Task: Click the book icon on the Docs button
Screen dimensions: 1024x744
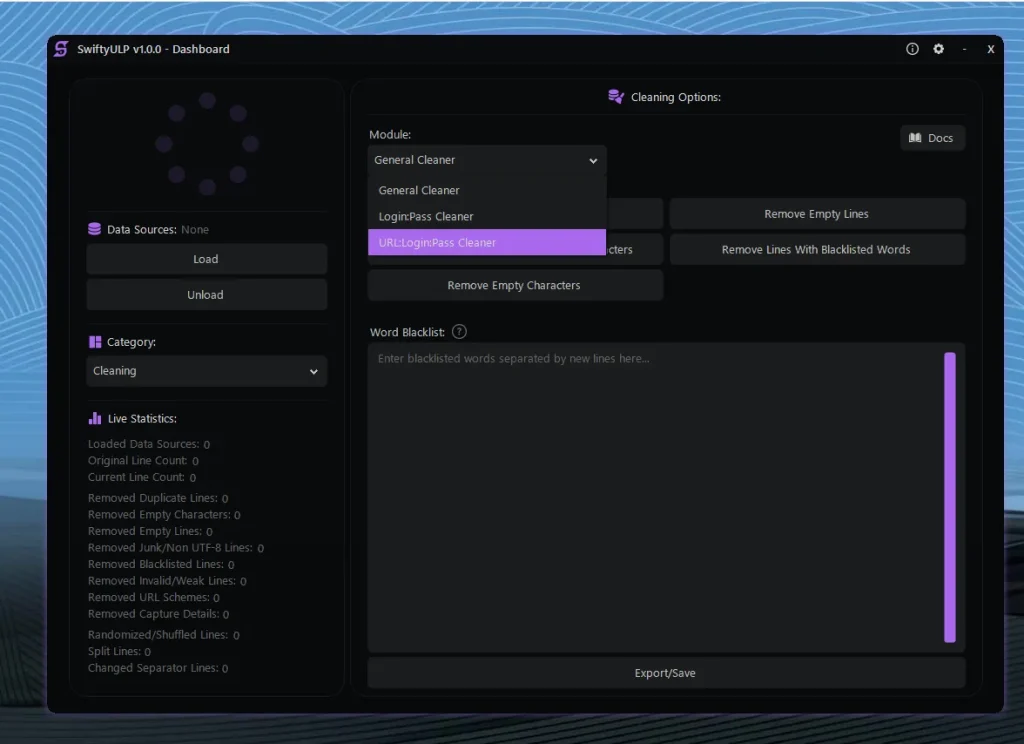Action: click(917, 138)
